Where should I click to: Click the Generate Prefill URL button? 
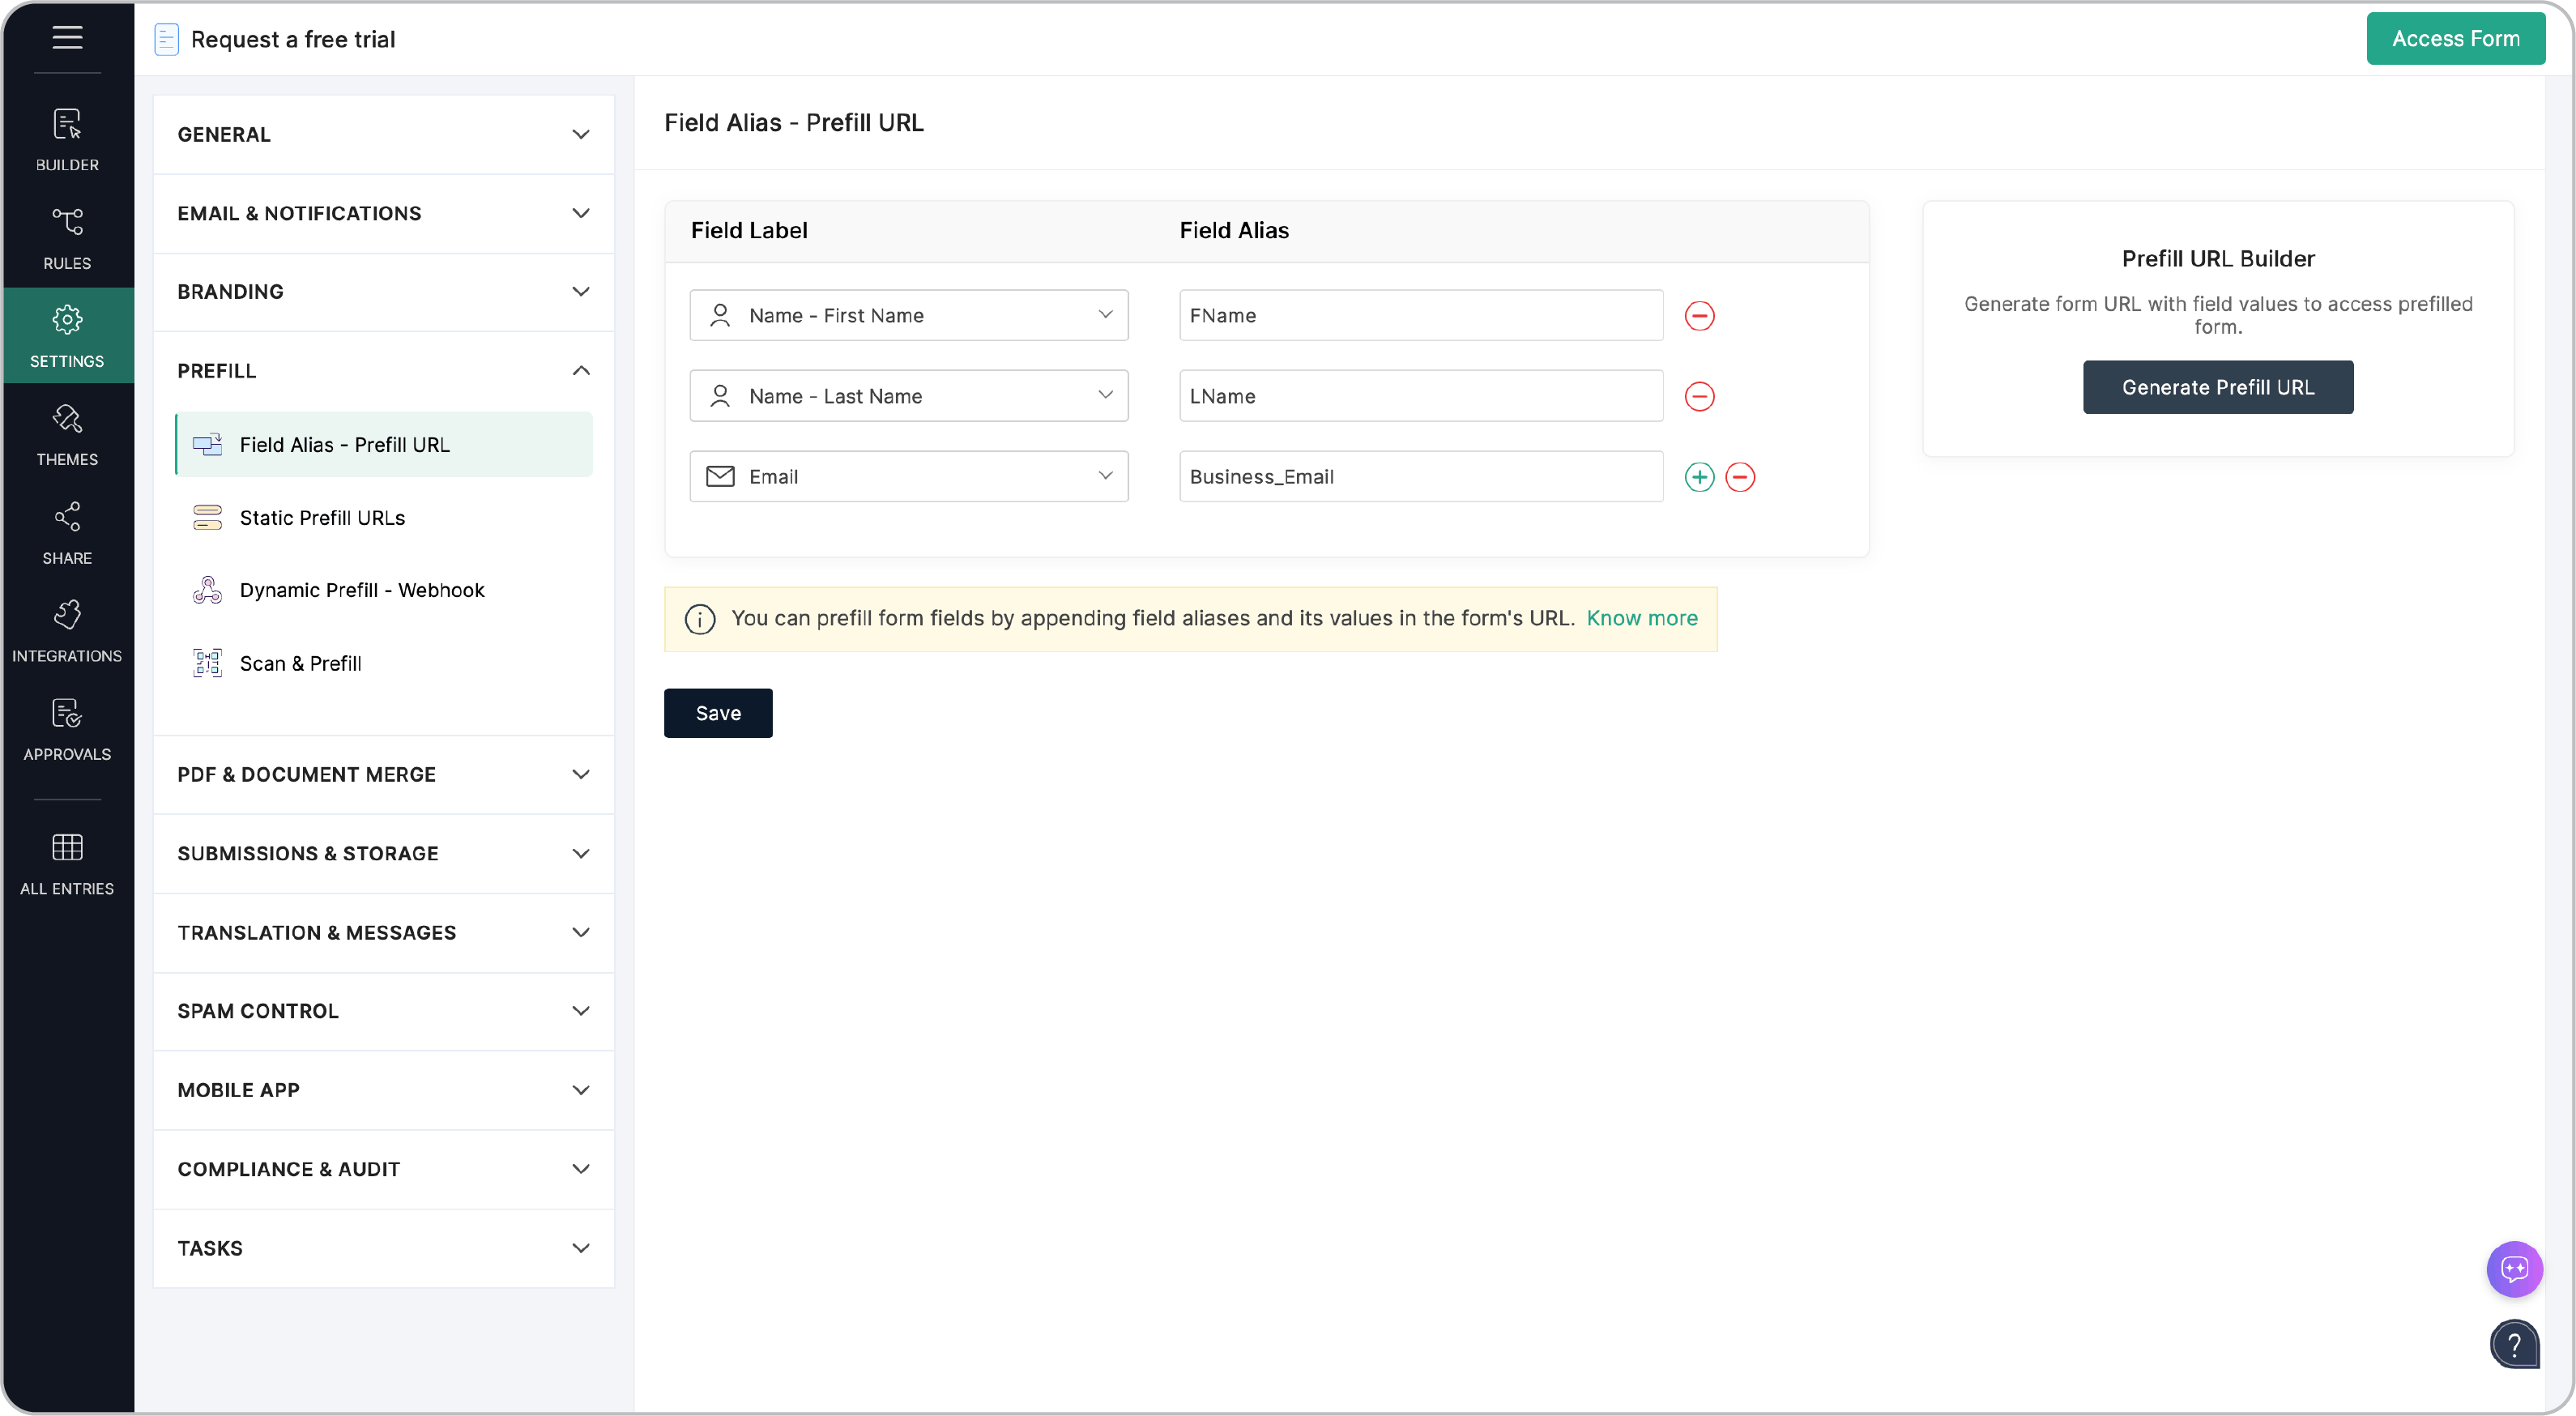coord(2218,387)
